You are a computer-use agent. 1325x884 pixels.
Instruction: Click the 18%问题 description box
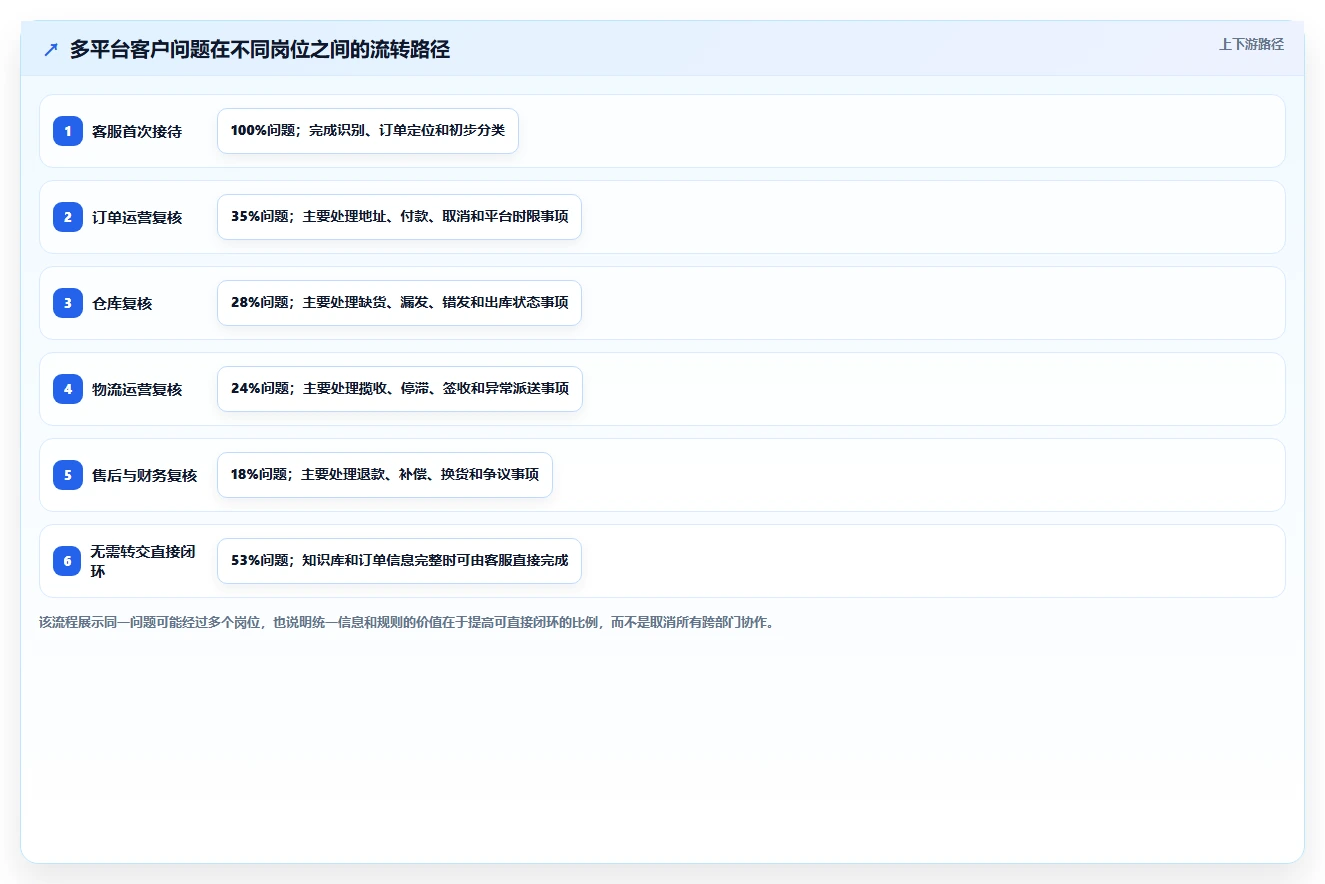[385, 475]
